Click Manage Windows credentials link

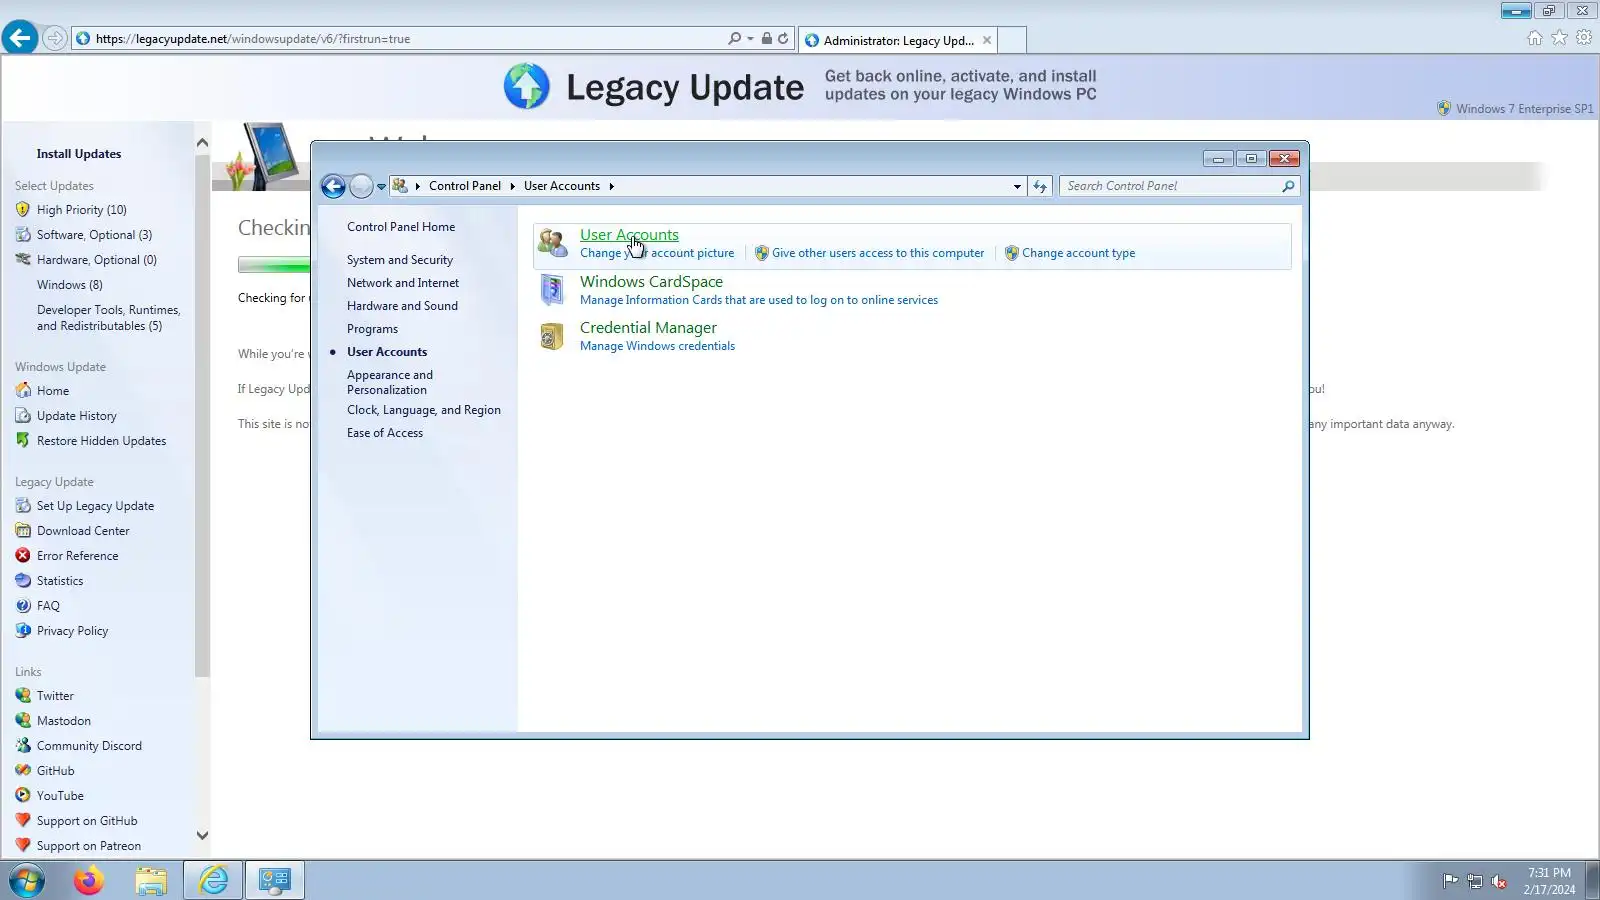point(657,346)
